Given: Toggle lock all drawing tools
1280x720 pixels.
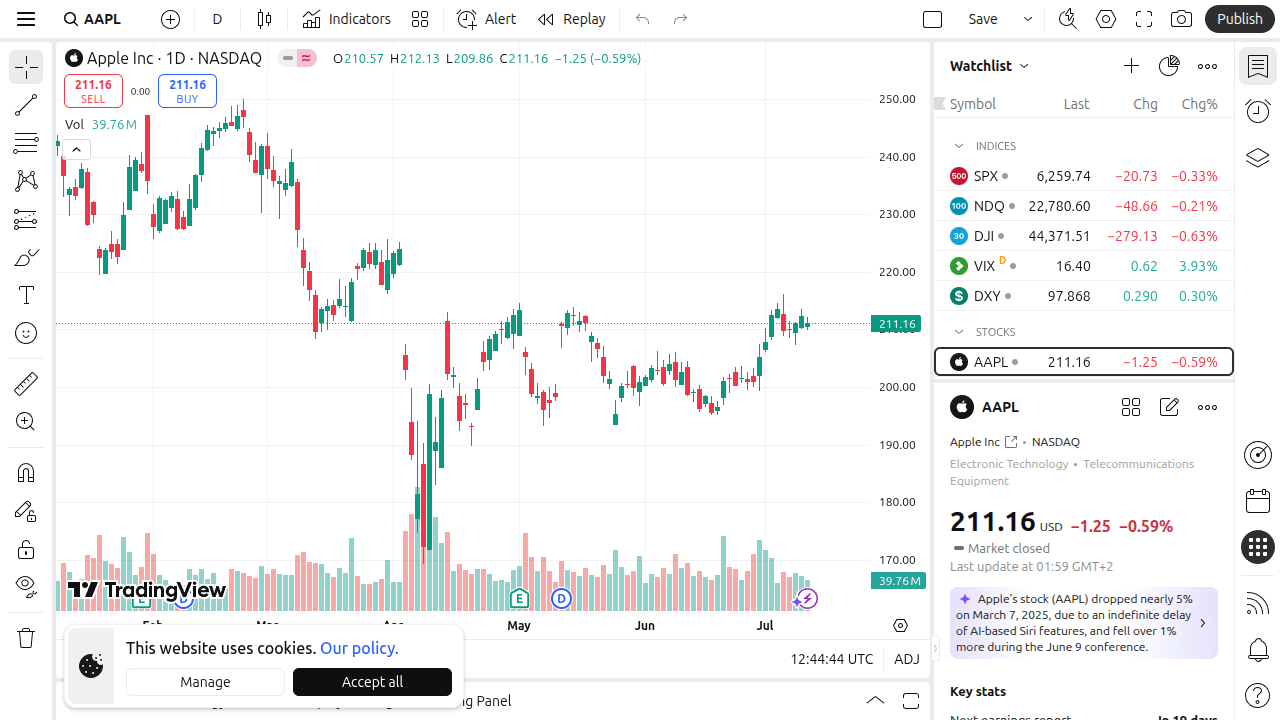Looking at the screenshot, I should [26, 549].
